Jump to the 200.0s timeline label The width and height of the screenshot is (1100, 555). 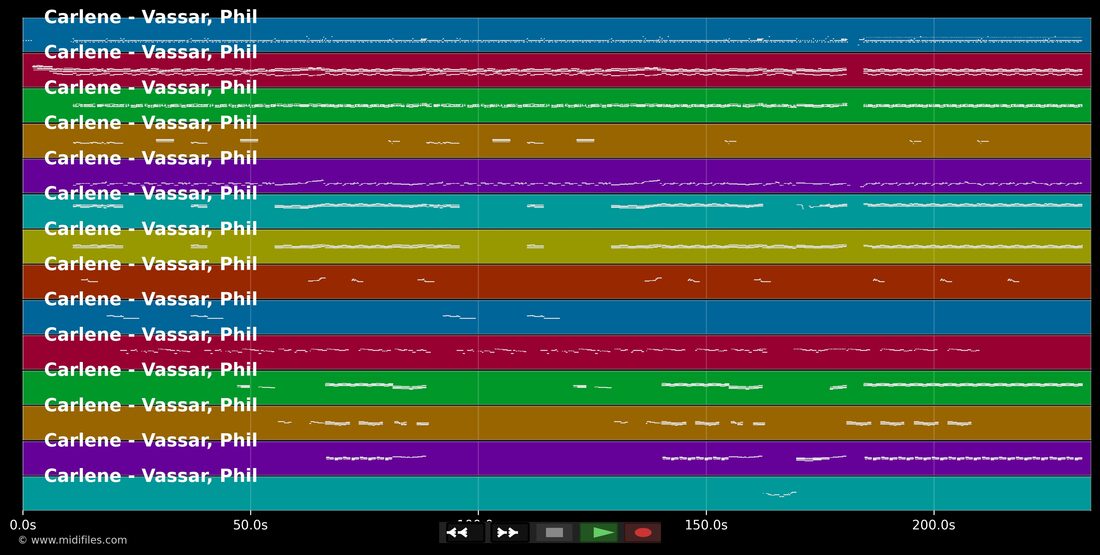pos(934,525)
